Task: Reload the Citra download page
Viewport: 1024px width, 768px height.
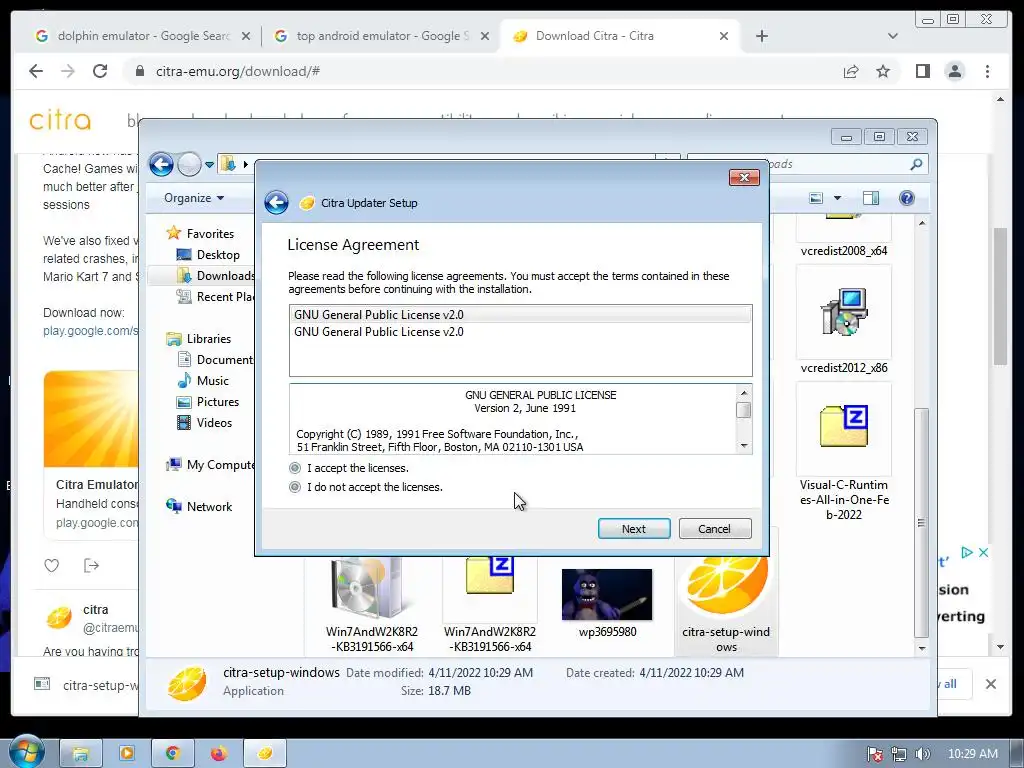Action: click(100, 71)
